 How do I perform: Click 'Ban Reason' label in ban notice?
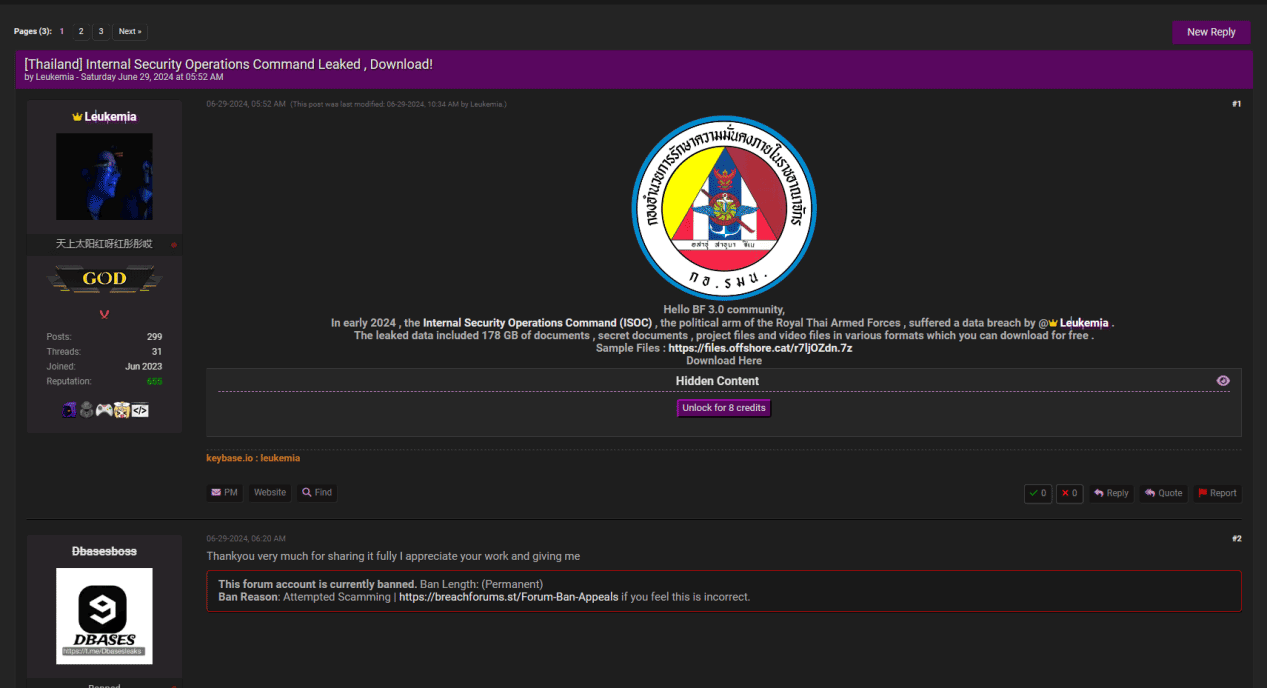pos(246,597)
